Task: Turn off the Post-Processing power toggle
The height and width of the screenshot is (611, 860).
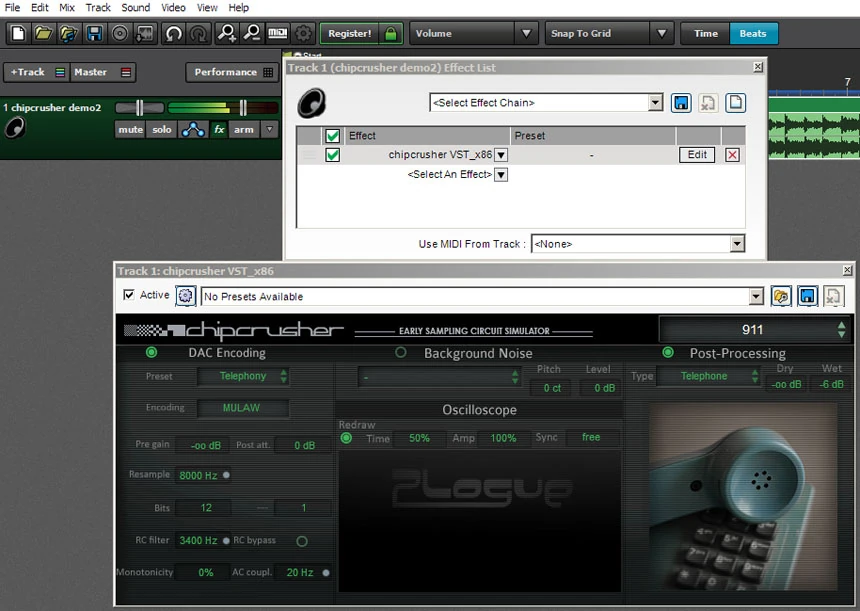Action: click(667, 353)
